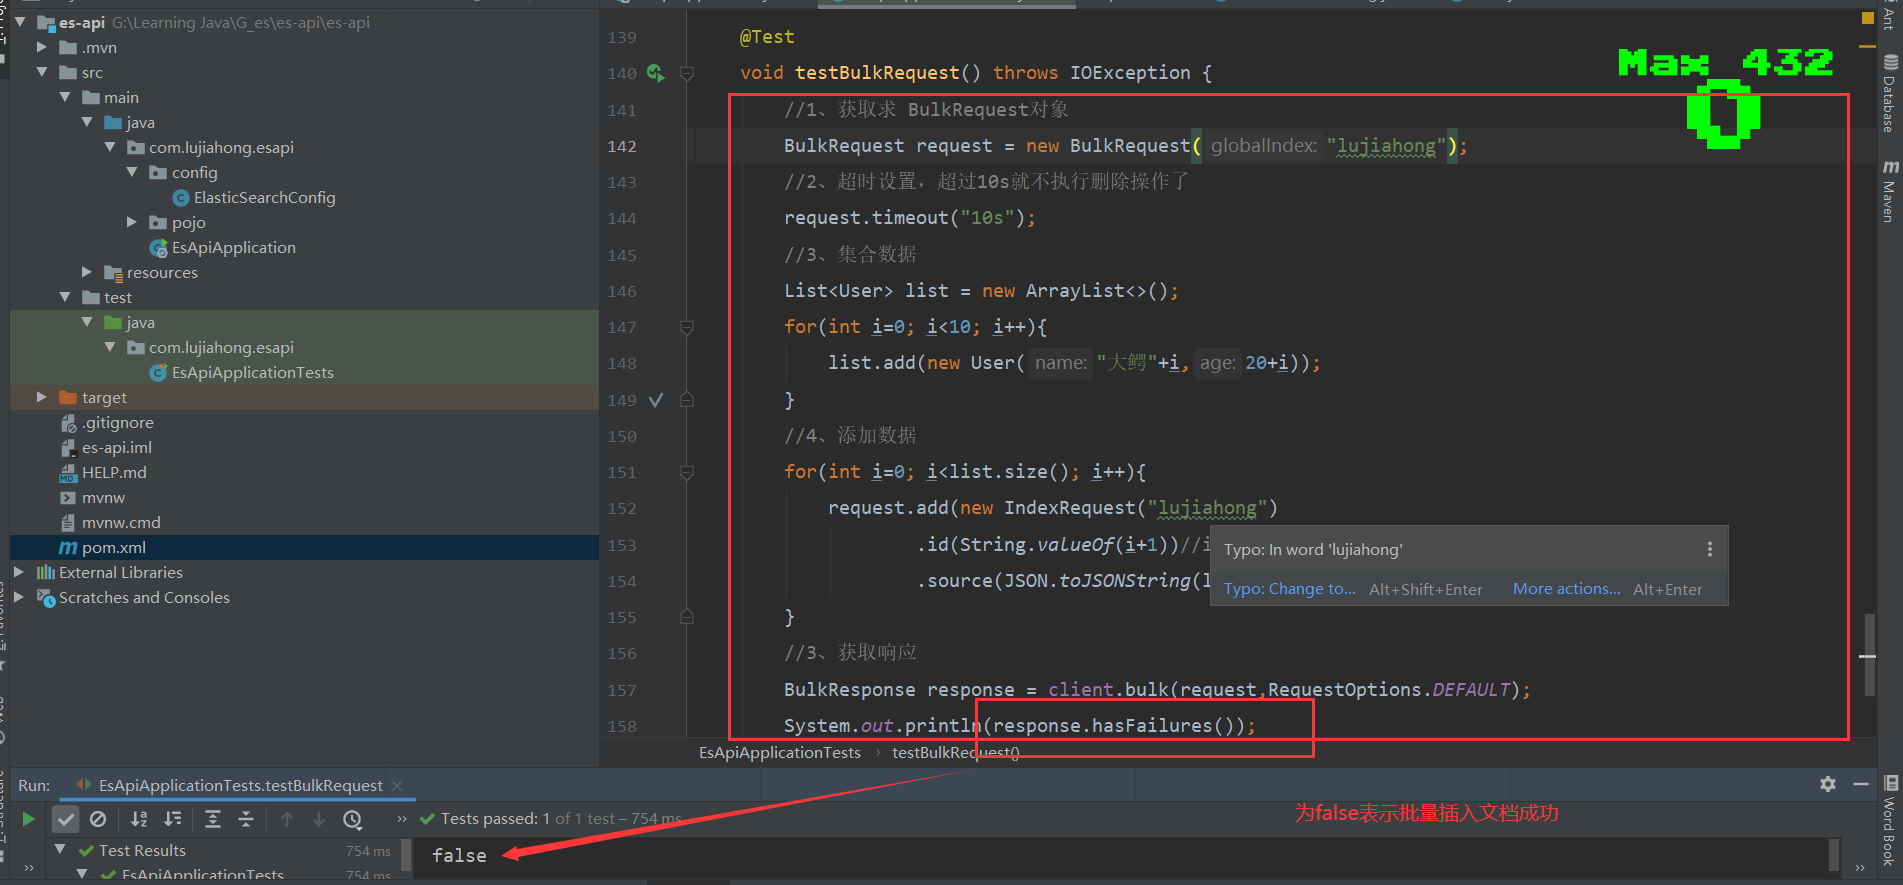Sort test results alphabetically

coord(139,819)
